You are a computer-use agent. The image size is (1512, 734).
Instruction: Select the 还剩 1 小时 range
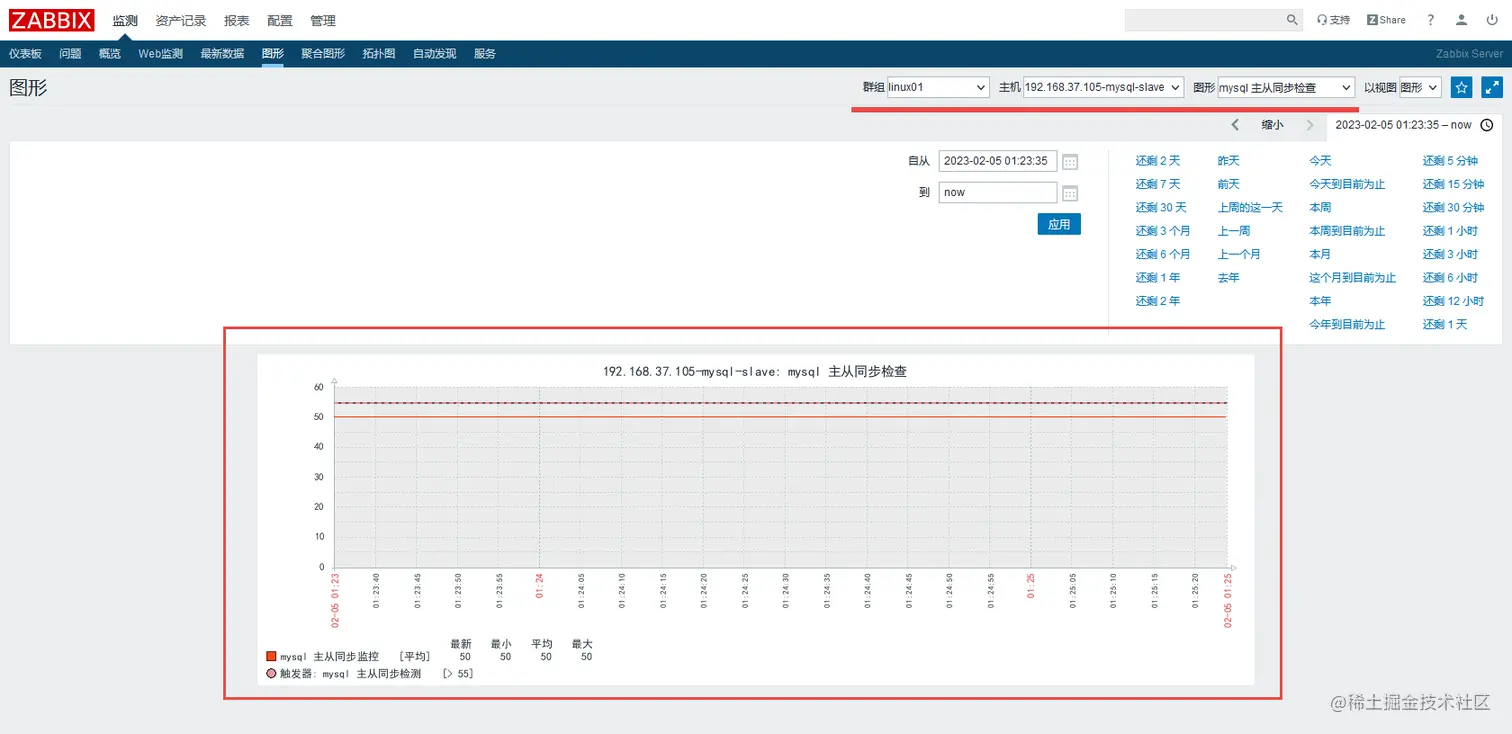[1451, 231]
